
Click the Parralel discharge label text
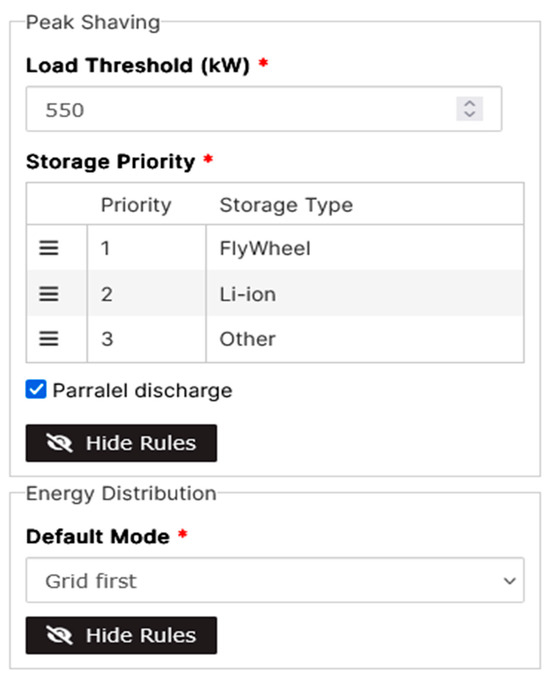pyautogui.click(x=142, y=390)
